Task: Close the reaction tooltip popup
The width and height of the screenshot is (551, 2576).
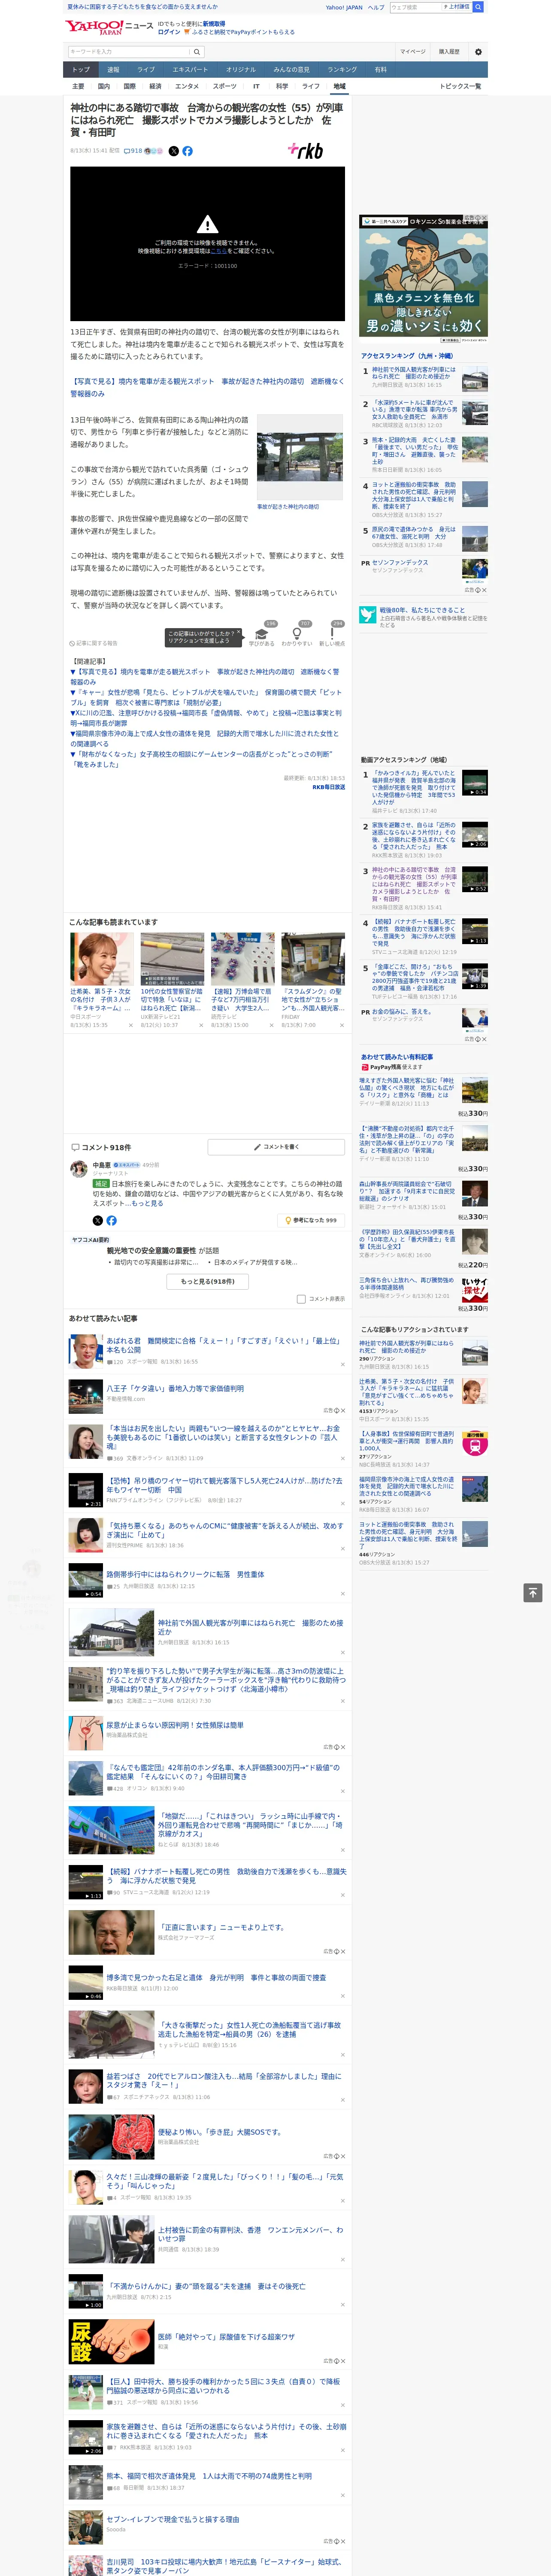Action: click(239, 633)
